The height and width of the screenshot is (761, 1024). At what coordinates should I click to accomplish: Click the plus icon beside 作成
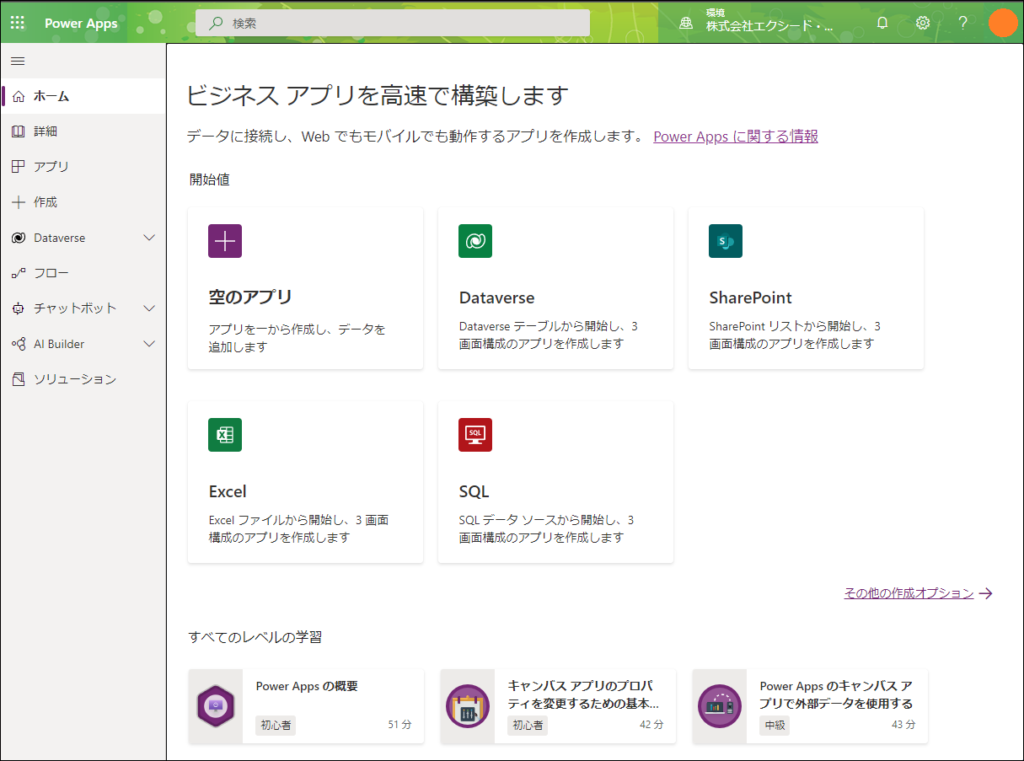(18, 202)
